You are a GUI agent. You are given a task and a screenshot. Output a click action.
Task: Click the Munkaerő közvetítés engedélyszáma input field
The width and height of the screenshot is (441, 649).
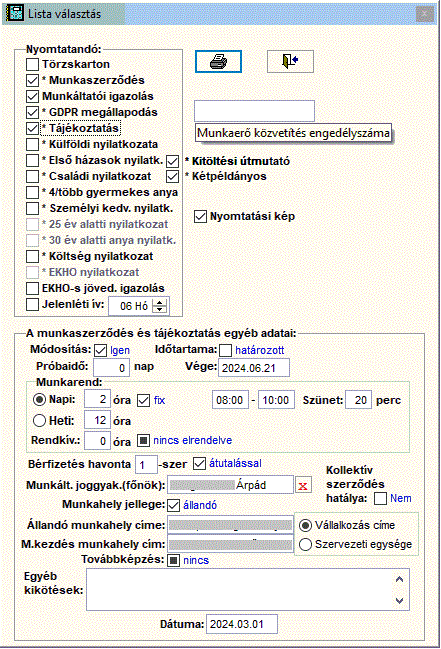(254, 111)
